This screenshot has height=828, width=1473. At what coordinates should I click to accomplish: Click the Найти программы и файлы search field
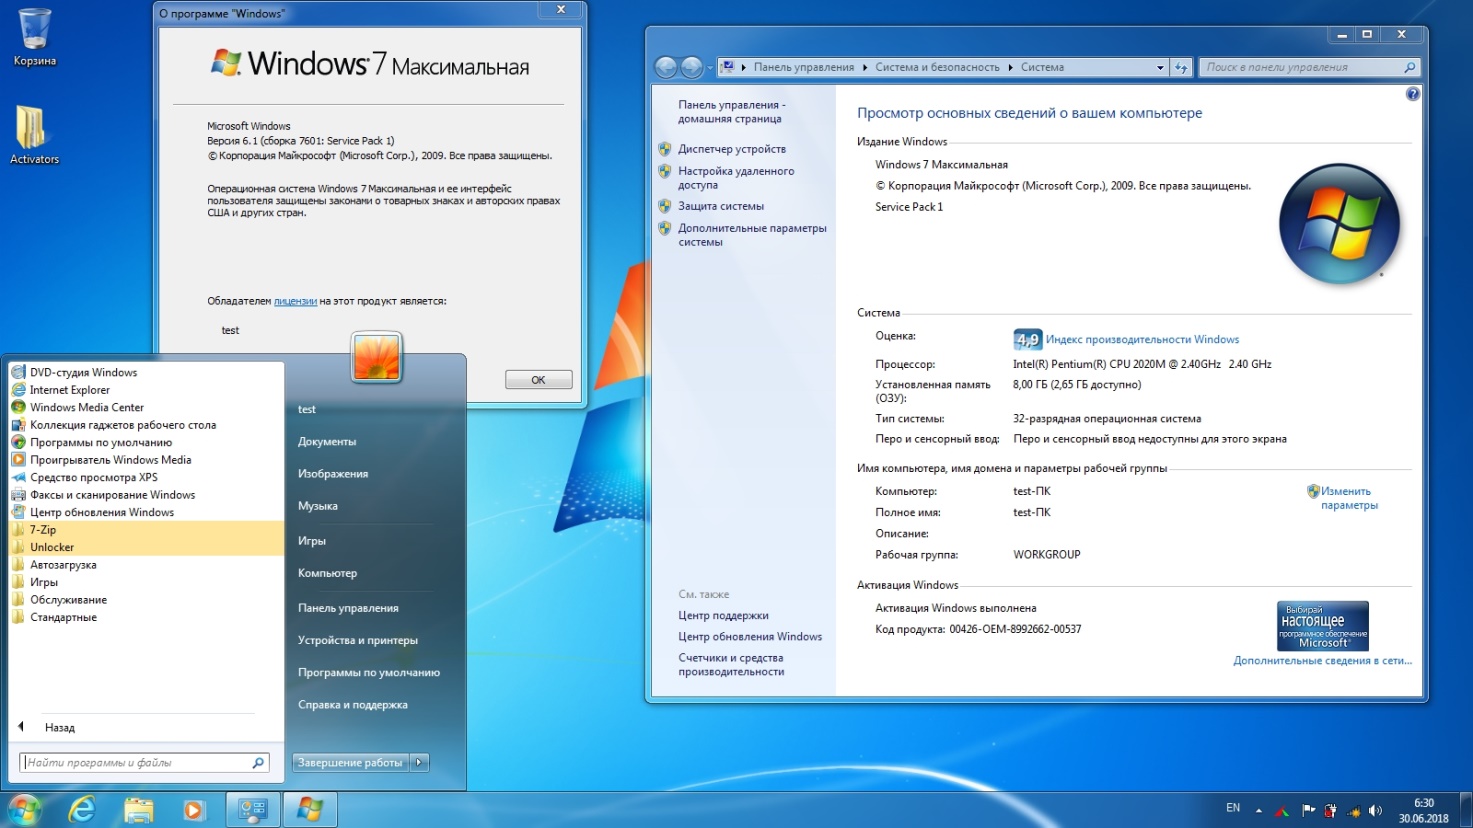tap(145, 762)
